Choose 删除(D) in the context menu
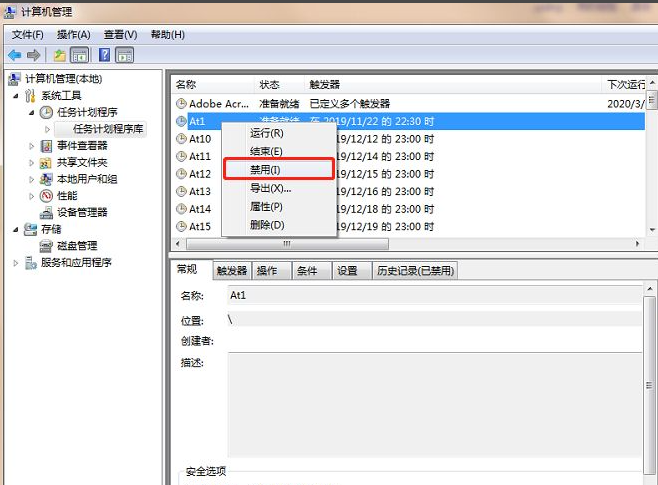Image resolution: width=658 pixels, height=485 pixels. (266, 224)
